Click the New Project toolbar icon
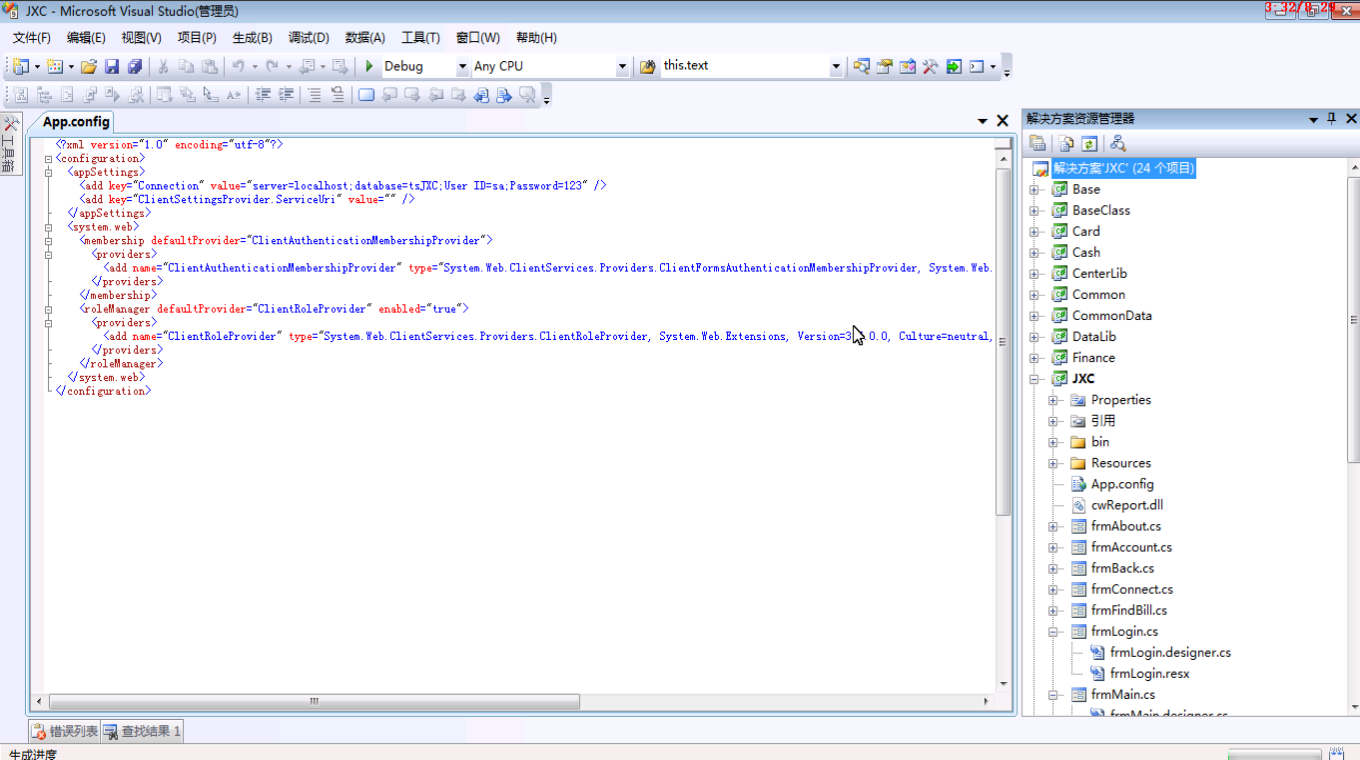Viewport: 1360px width, 760px height. pos(21,66)
